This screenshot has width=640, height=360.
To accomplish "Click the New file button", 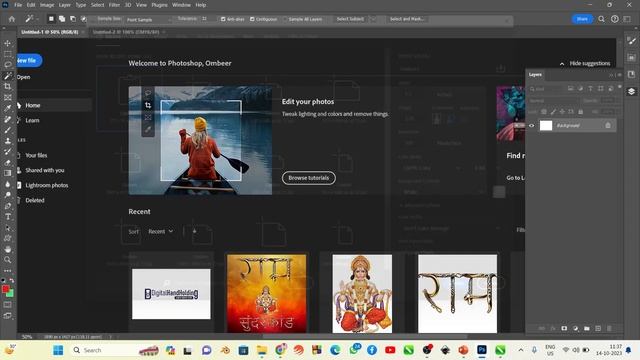I will (29, 60).
